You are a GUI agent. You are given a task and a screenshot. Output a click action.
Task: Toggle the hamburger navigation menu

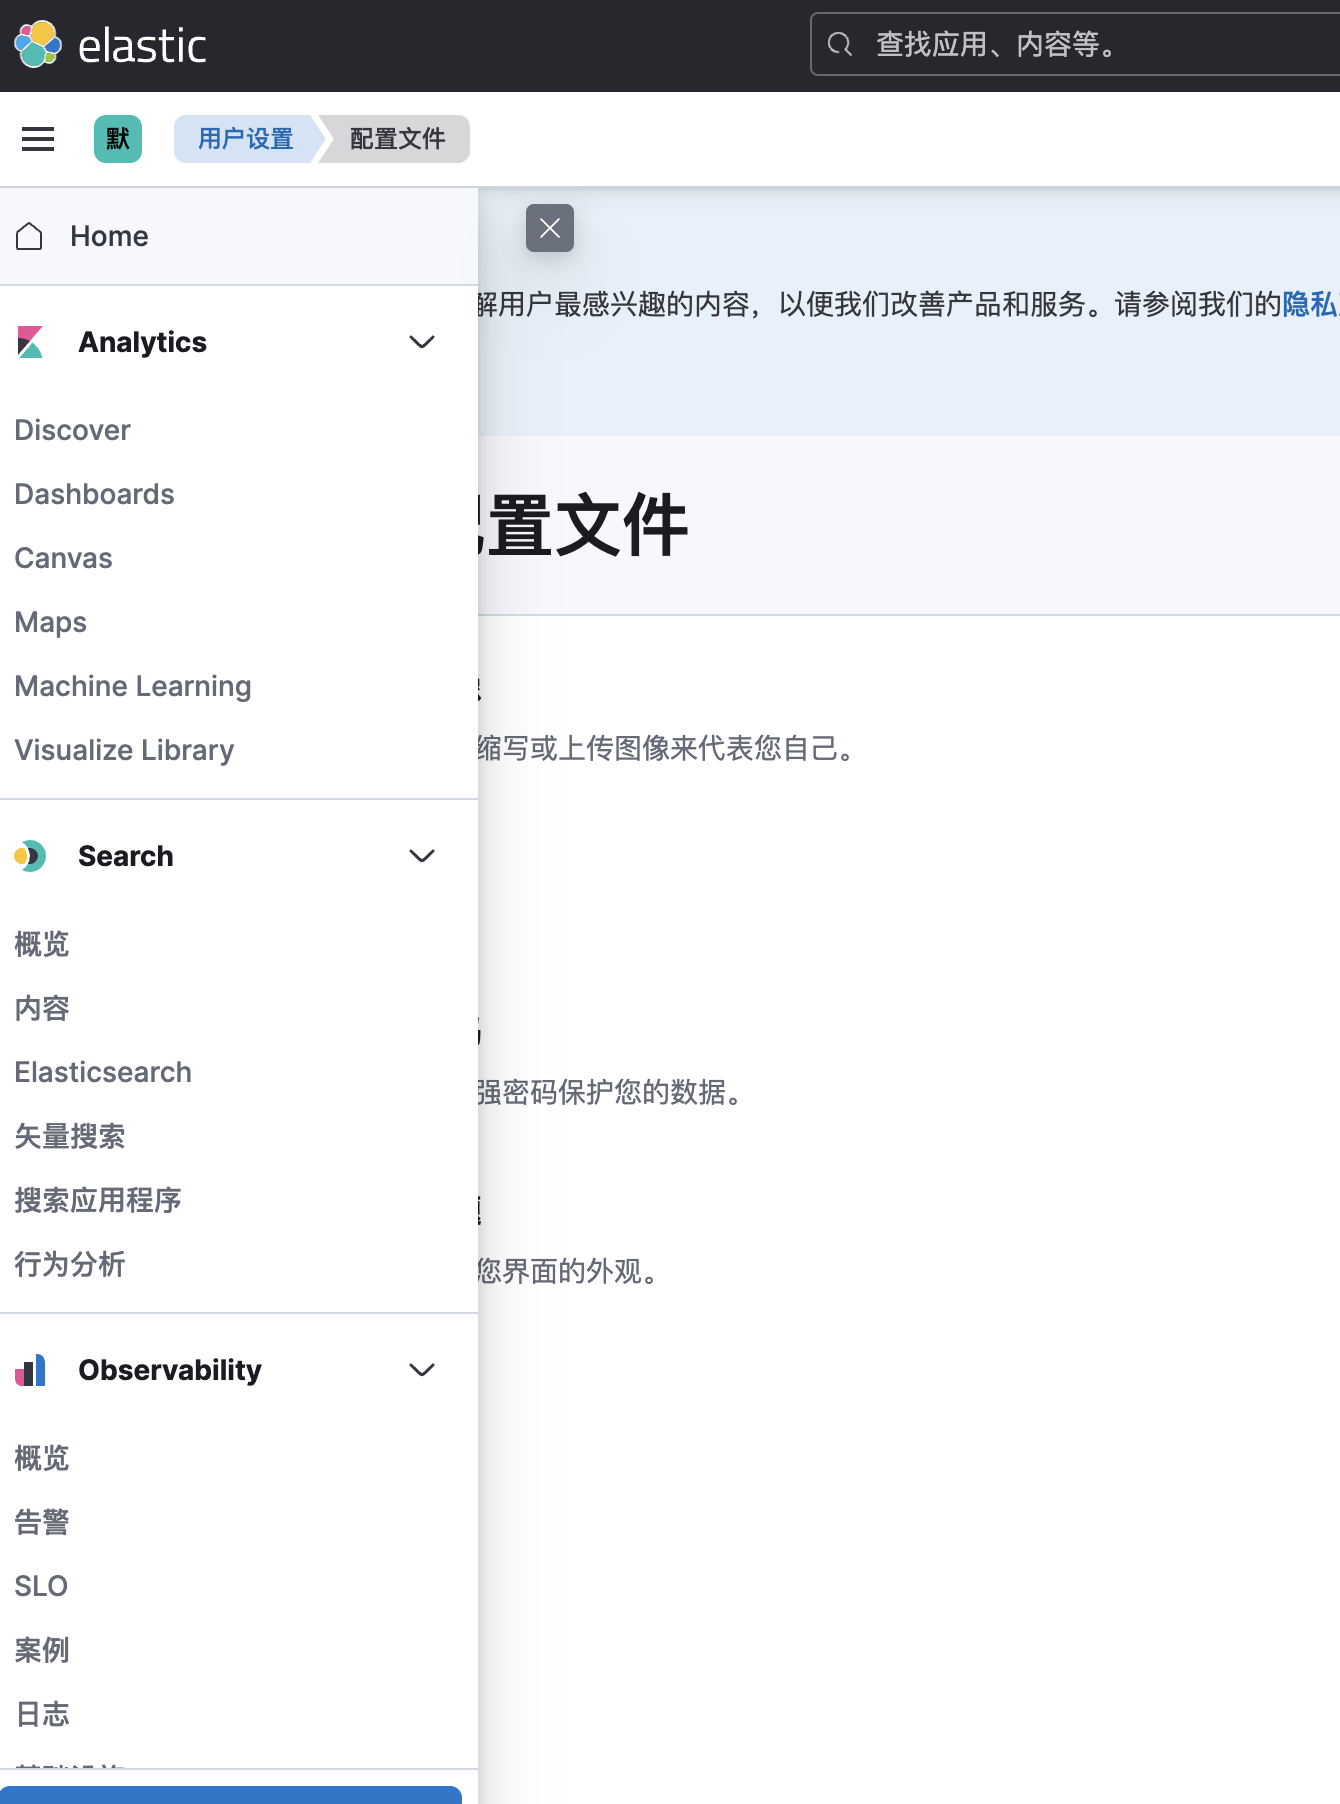(38, 139)
